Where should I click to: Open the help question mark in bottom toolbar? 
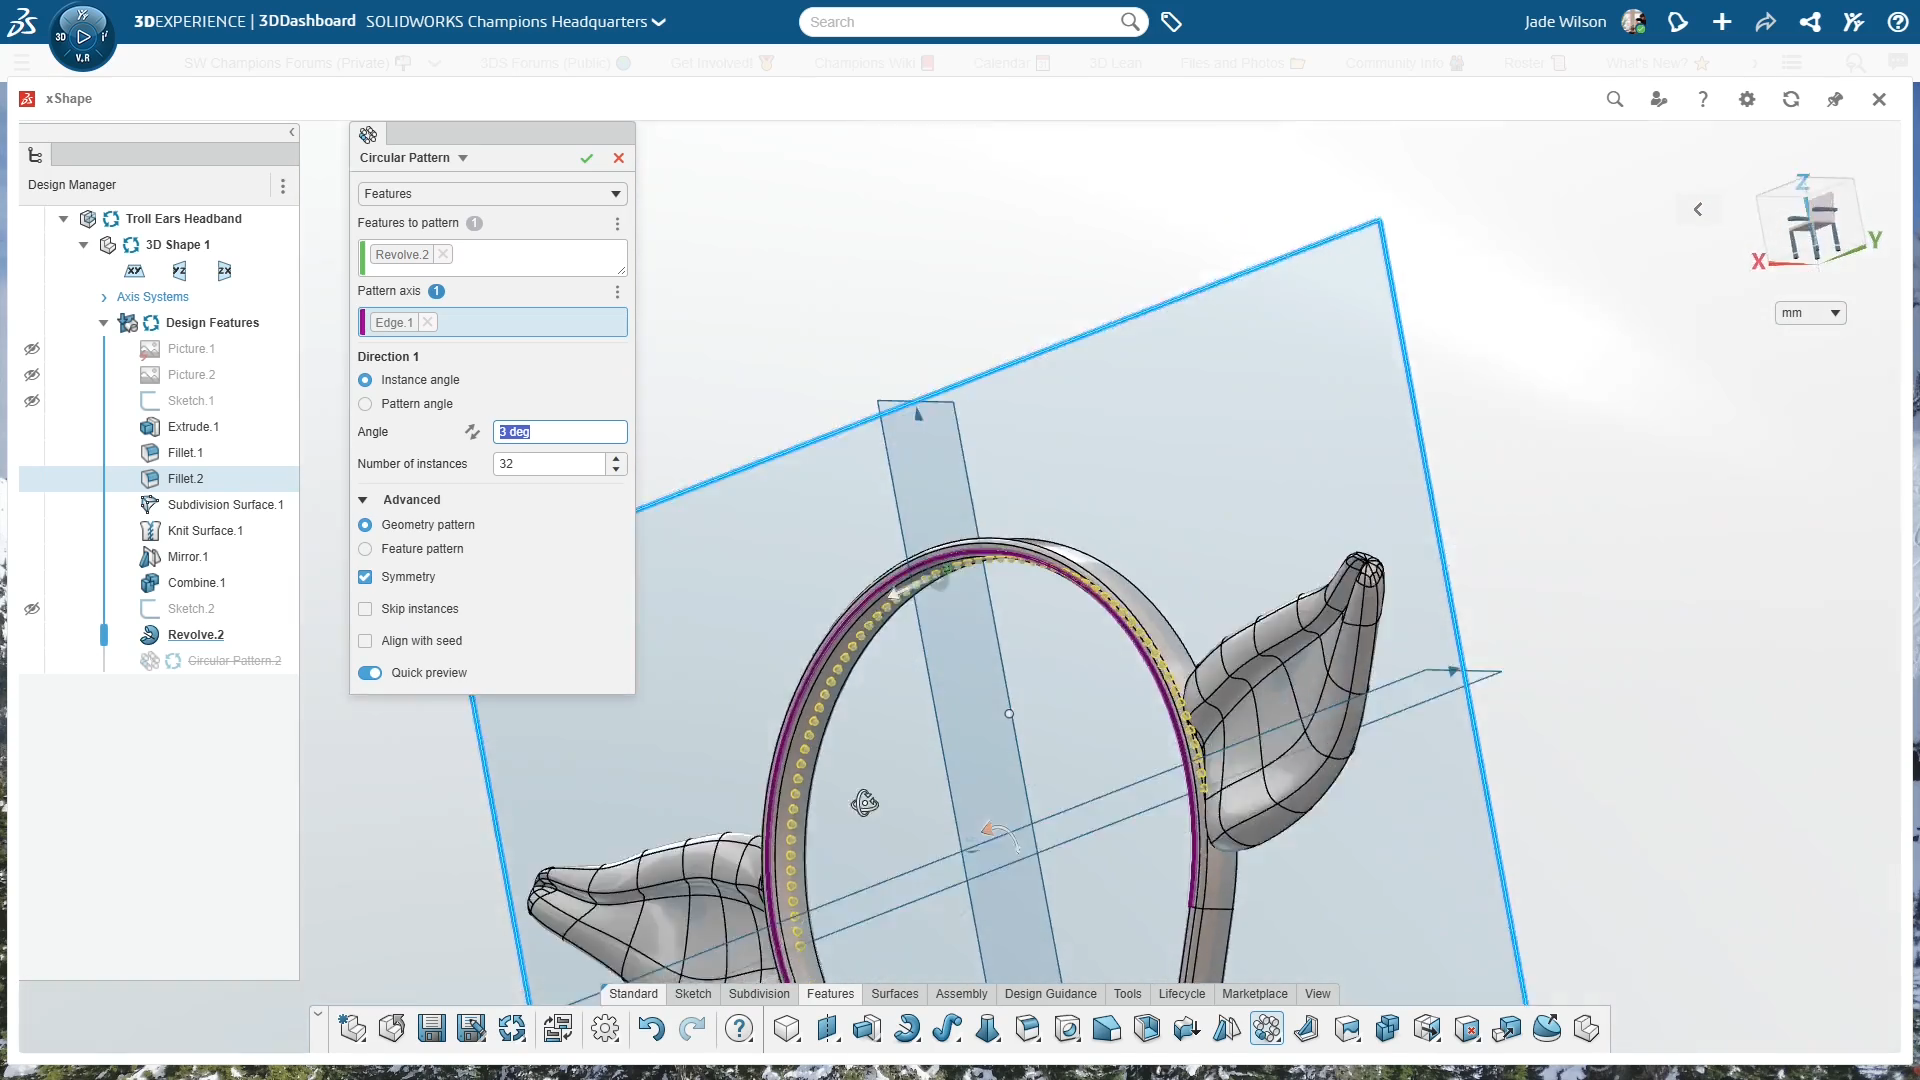click(x=739, y=1028)
